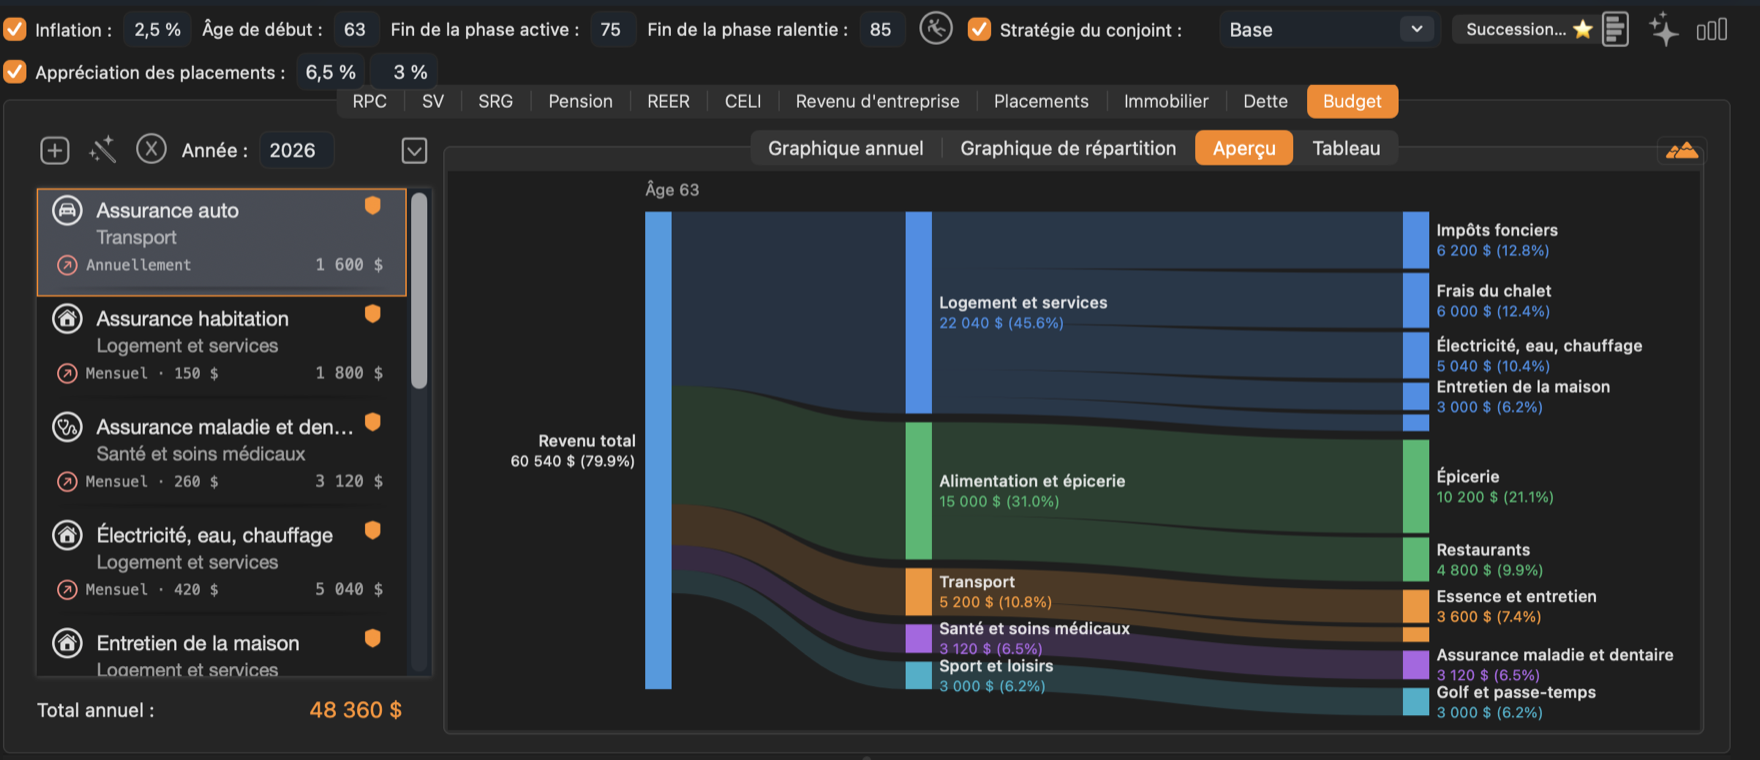
Task: Click the house icon of Assurance habitation
Action: pyautogui.click(x=67, y=318)
